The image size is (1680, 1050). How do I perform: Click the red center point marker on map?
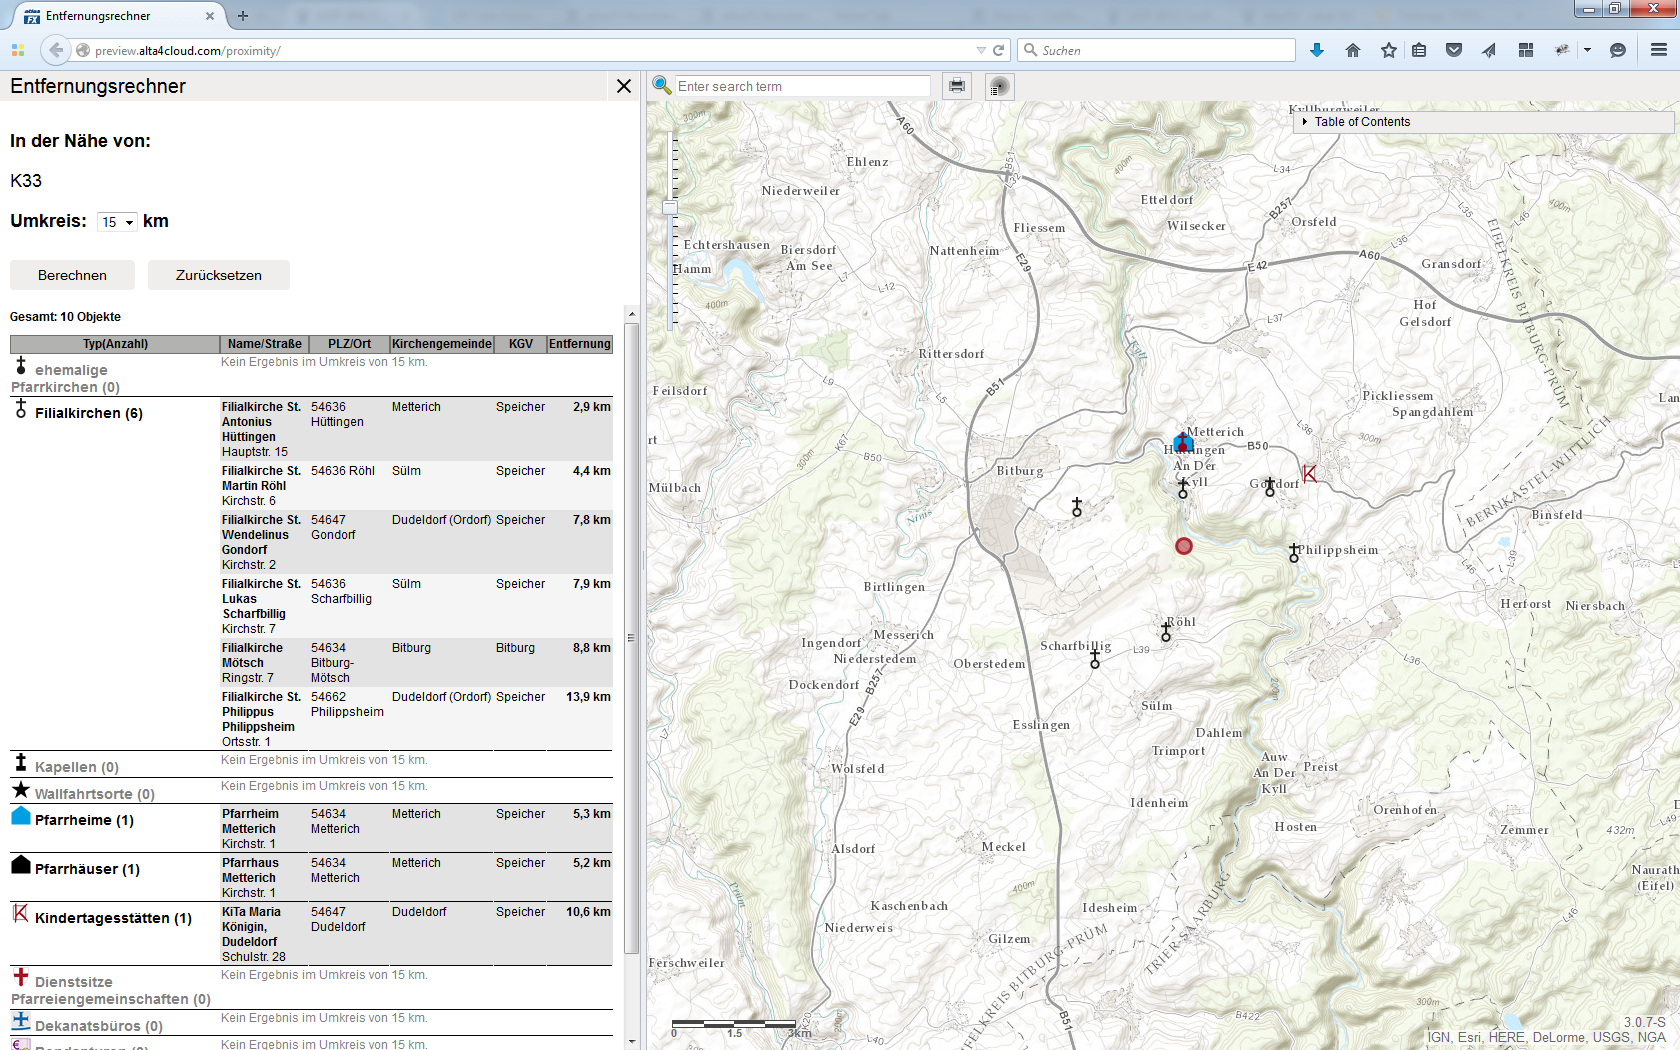point(1184,546)
